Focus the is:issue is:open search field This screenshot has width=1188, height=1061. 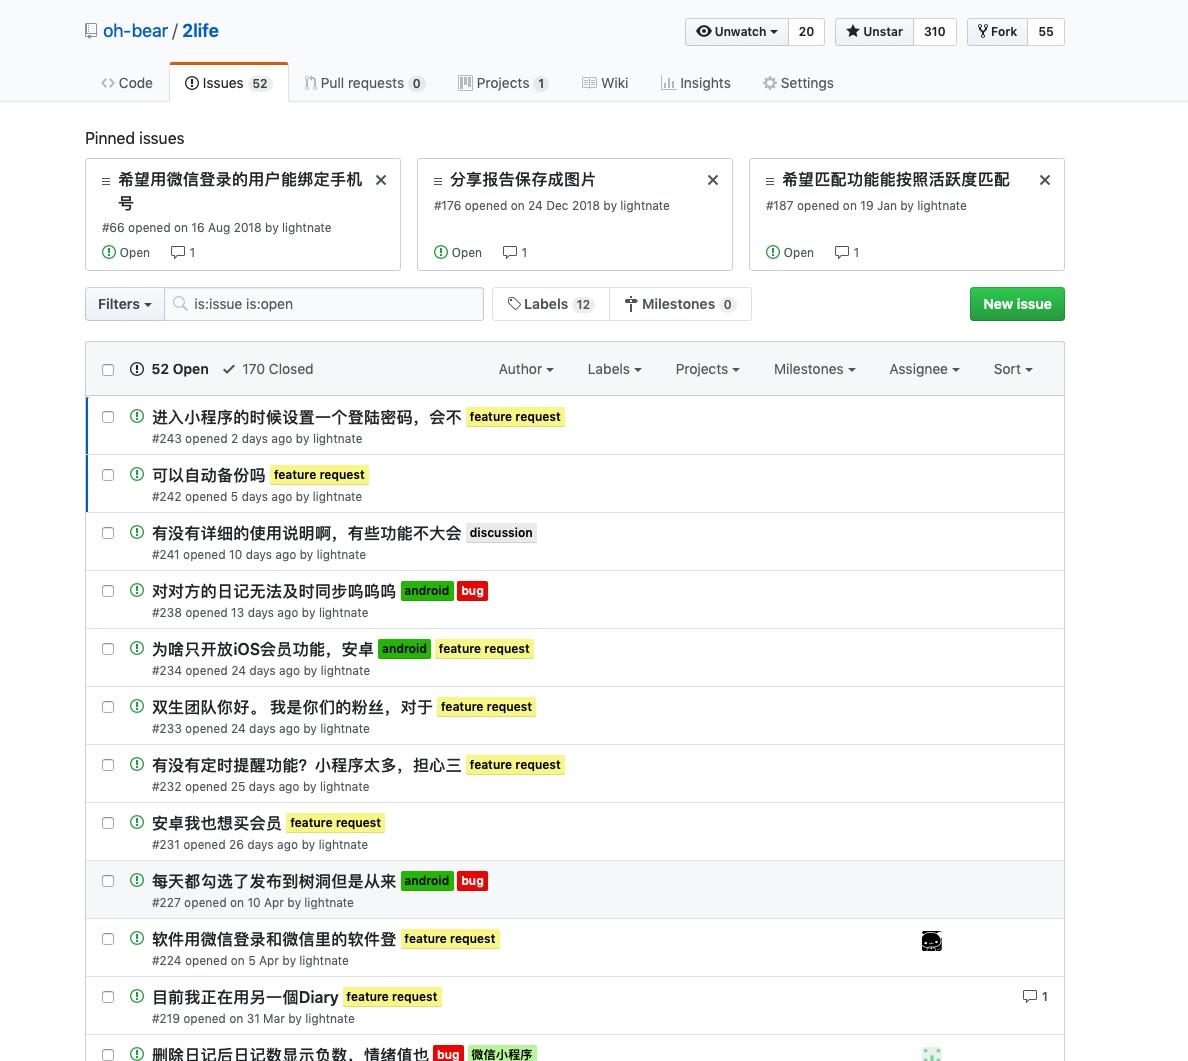click(324, 304)
